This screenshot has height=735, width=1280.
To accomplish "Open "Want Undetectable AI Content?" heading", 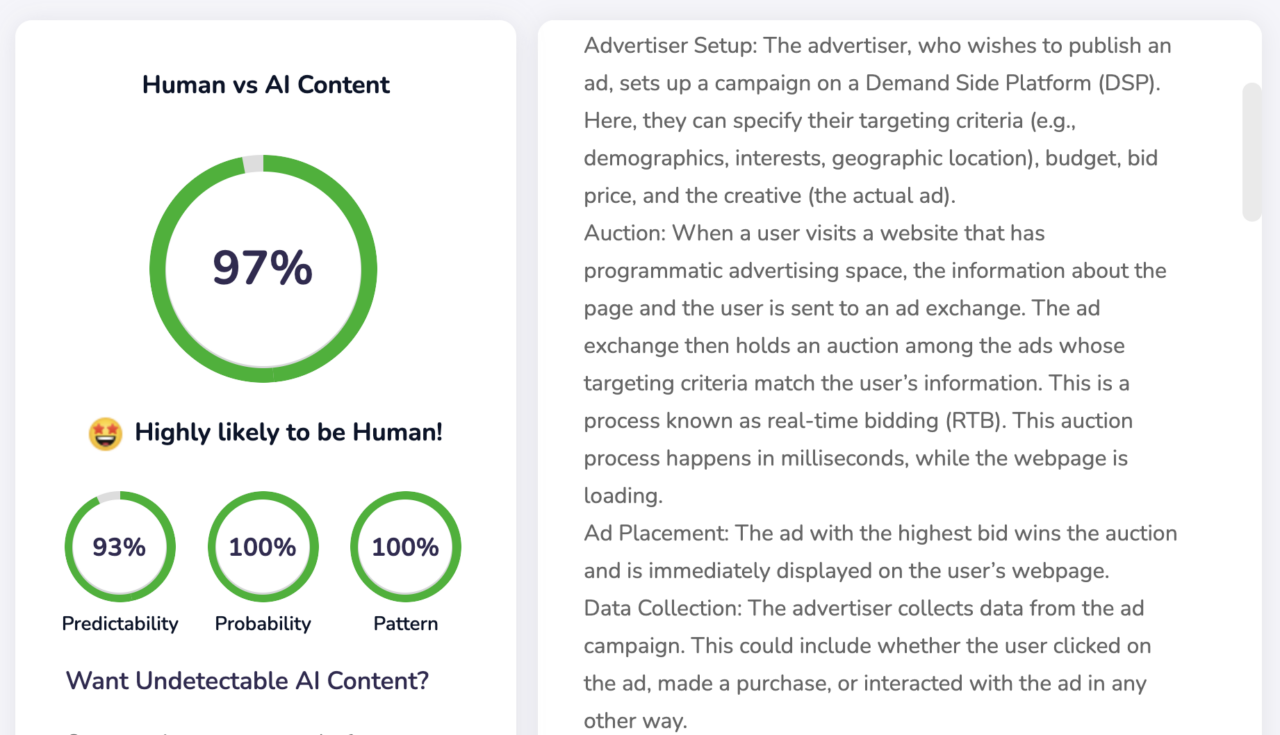I will tap(247, 681).
